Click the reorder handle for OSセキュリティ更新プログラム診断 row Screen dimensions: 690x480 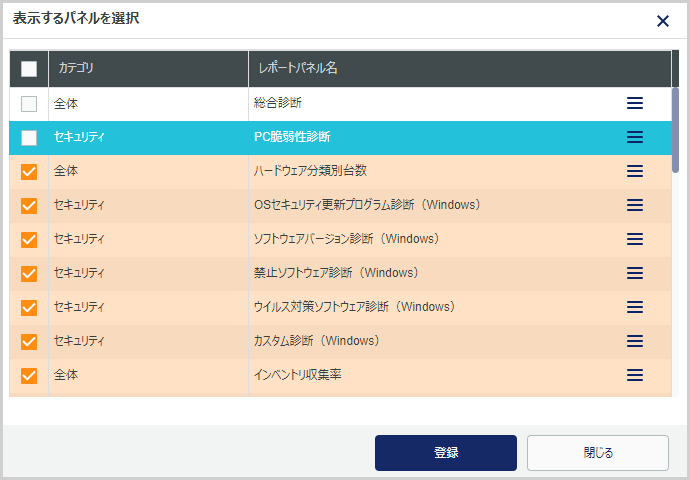click(x=635, y=205)
